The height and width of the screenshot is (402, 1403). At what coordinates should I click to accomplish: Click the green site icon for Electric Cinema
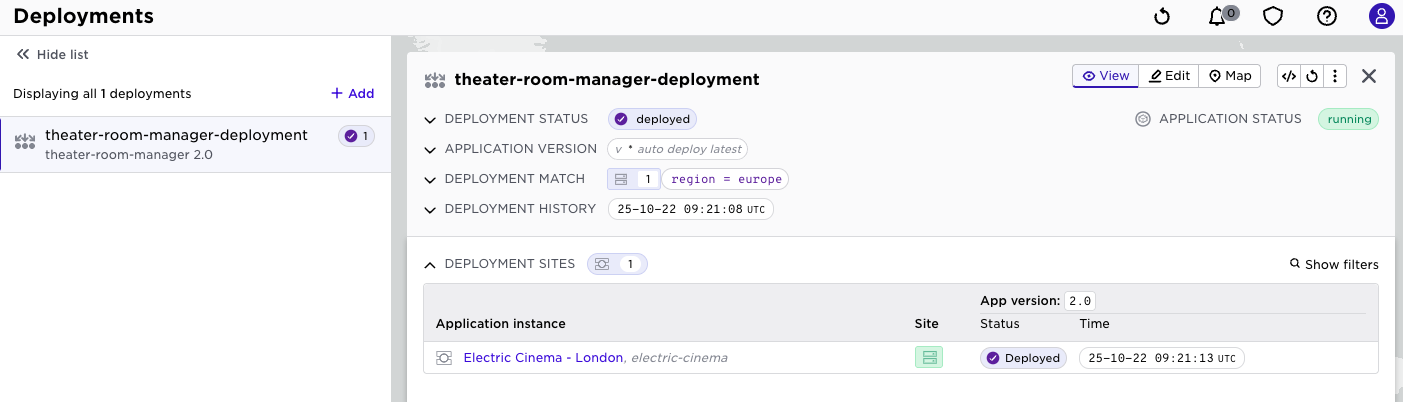(928, 358)
